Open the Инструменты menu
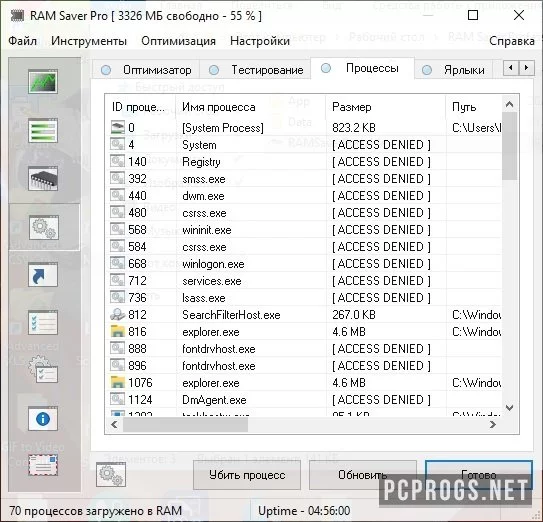Screen dimensions: 543x522 click(89, 41)
